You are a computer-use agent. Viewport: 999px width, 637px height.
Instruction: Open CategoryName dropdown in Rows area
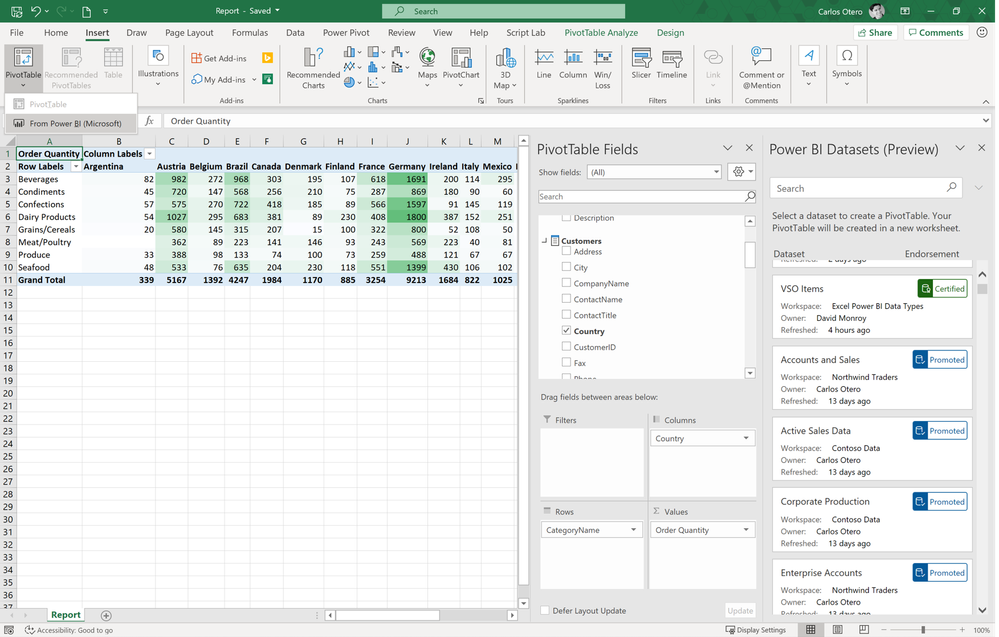click(633, 530)
